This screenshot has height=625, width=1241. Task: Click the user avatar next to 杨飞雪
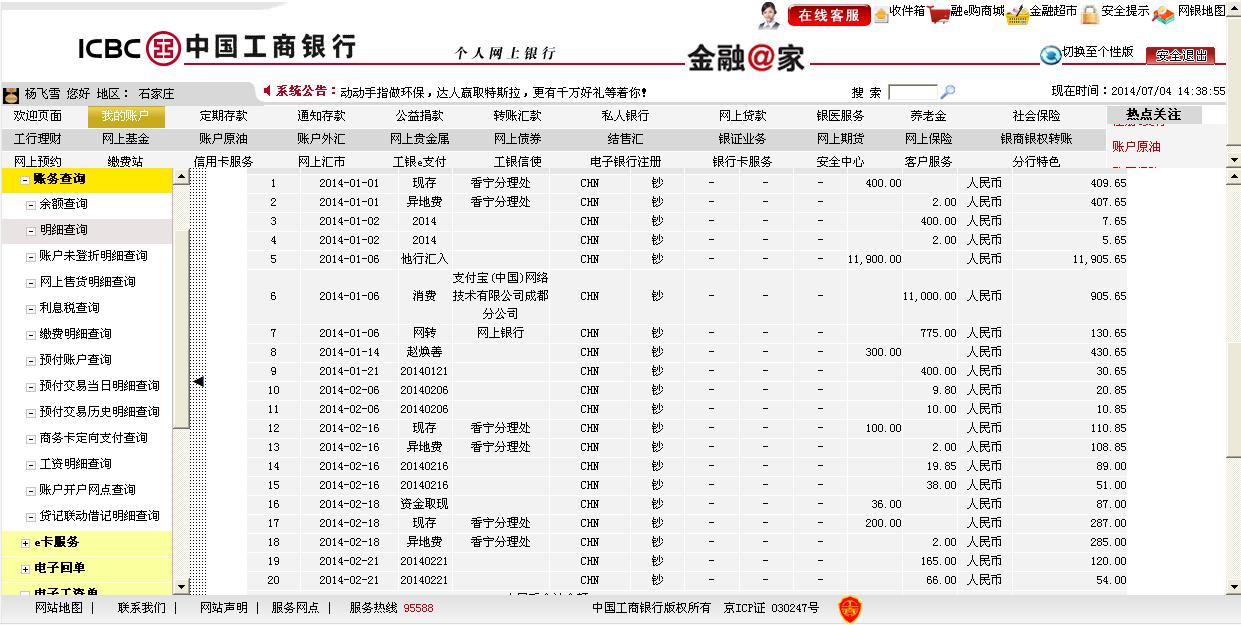click(x=12, y=95)
